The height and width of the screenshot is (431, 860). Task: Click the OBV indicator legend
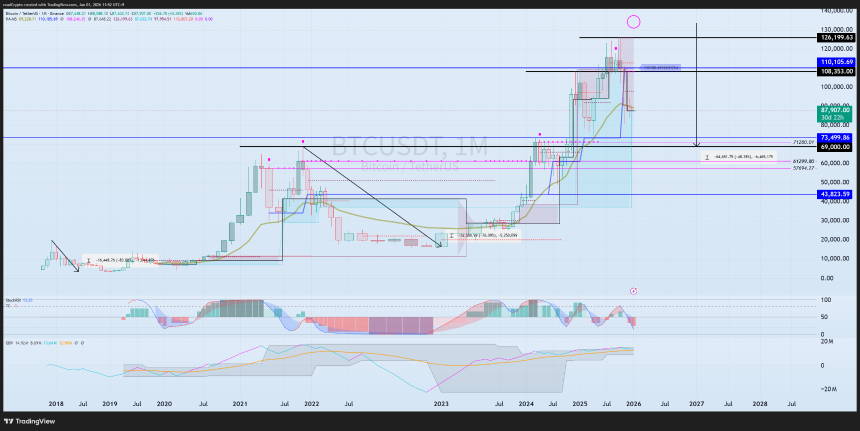44,343
